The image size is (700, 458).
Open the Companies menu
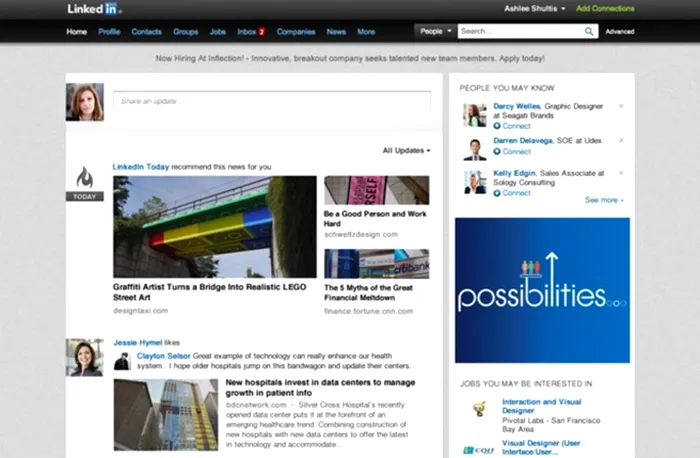click(296, 32)
